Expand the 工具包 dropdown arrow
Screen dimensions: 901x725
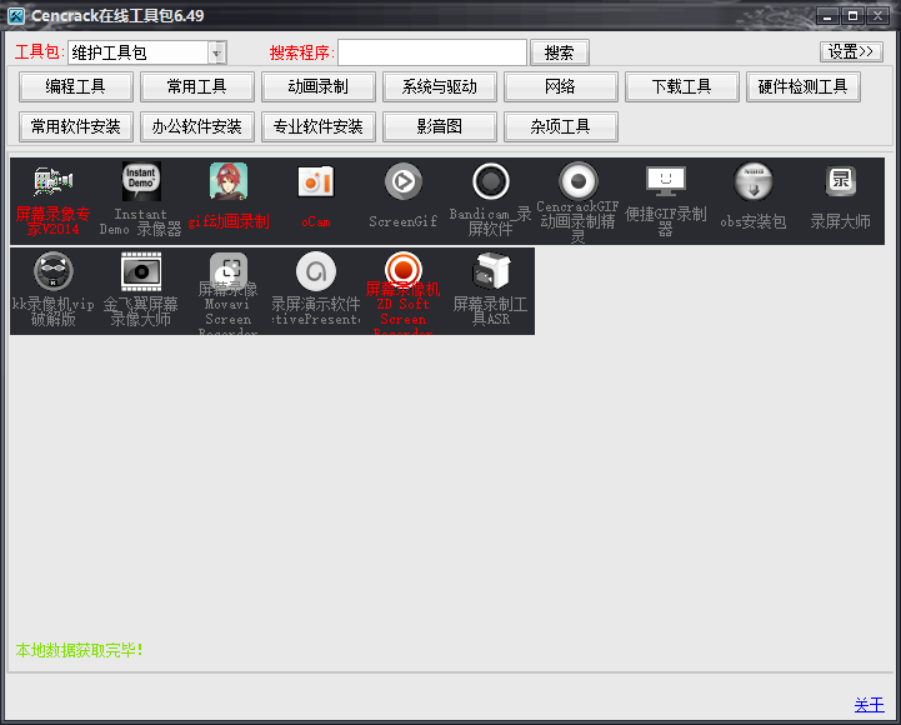[x=217, y=53]
